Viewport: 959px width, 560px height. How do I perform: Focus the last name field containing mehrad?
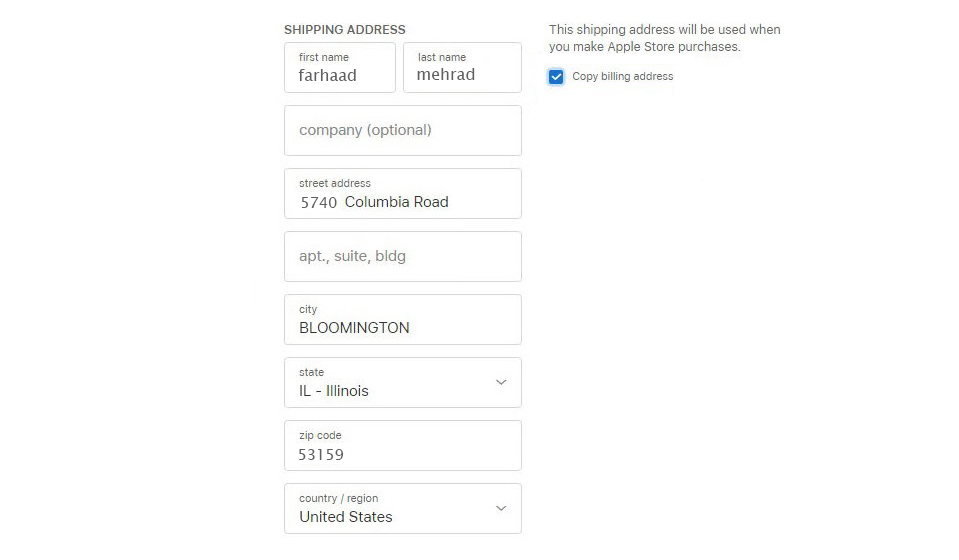[462, 68]
